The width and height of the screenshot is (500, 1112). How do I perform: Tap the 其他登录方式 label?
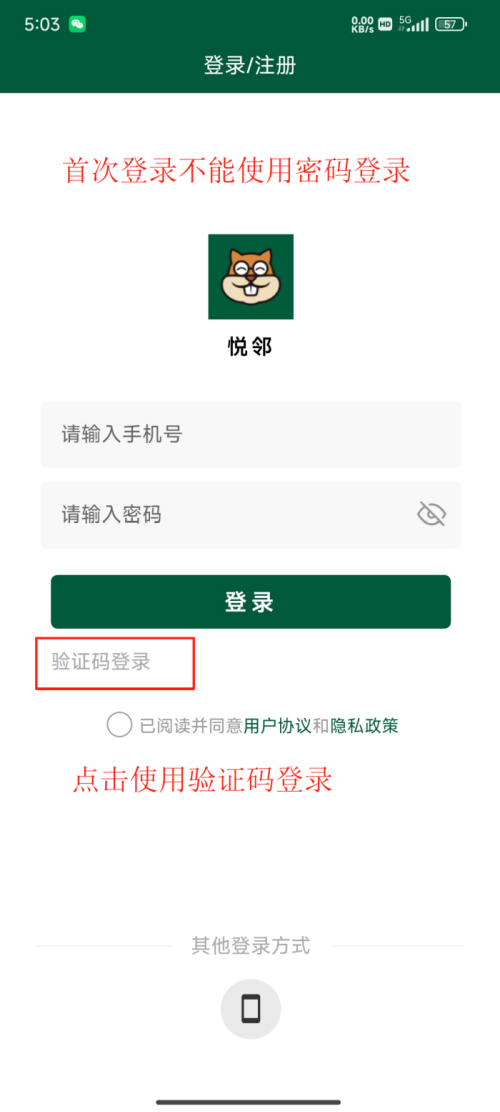250,945
